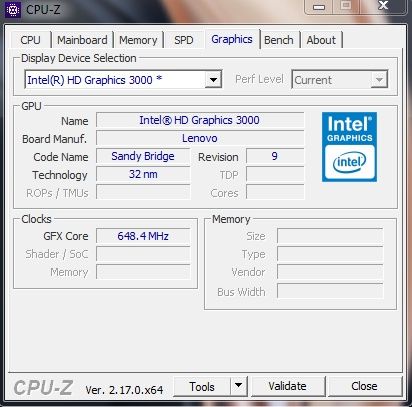Minimize the CPU-Z window
The image size is (412, 407).
(319, 7)
